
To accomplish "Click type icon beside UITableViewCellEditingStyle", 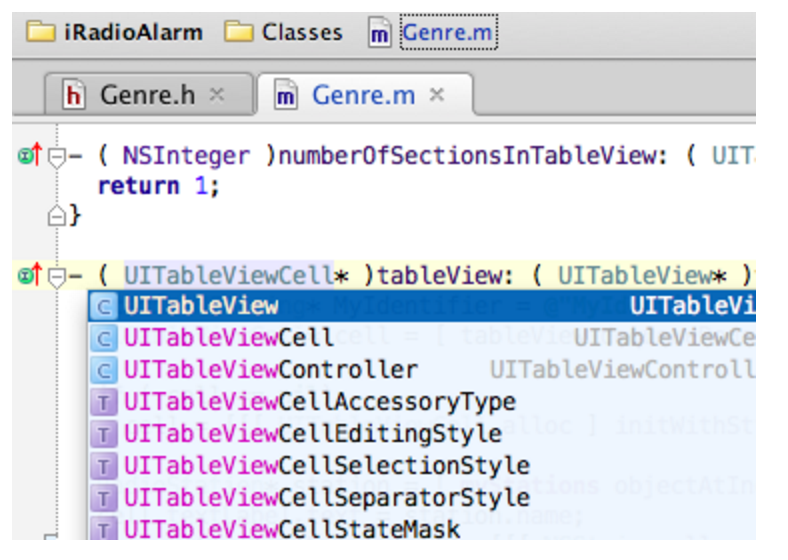I will (104, 434).
